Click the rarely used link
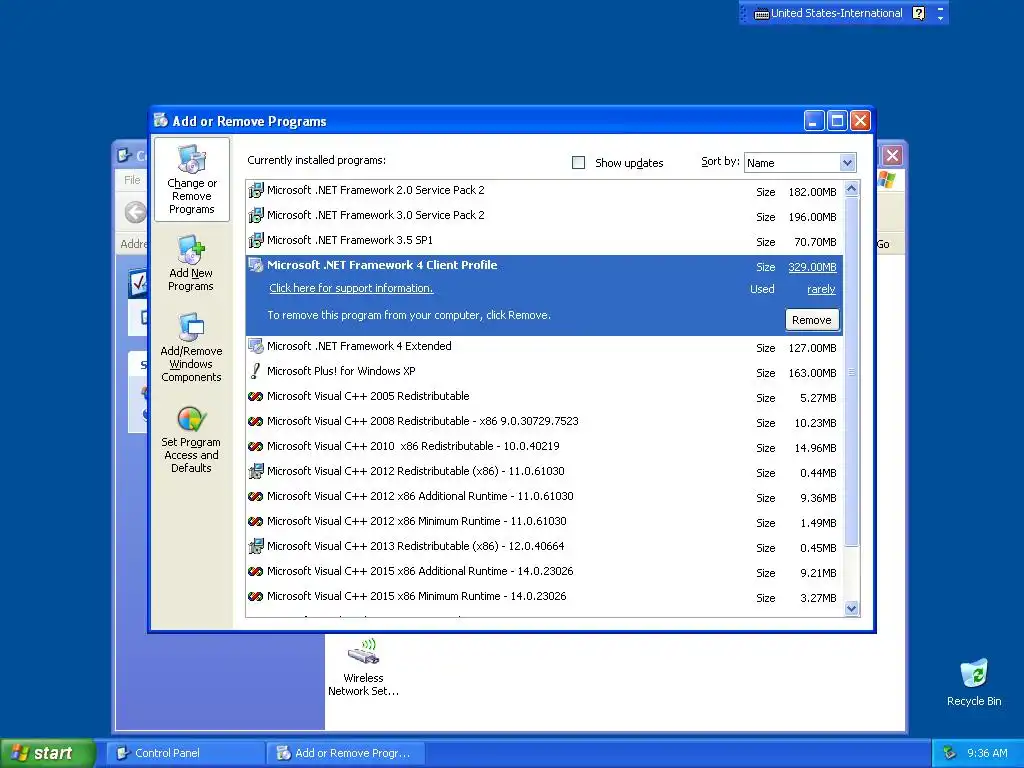 tap(822, 289)
